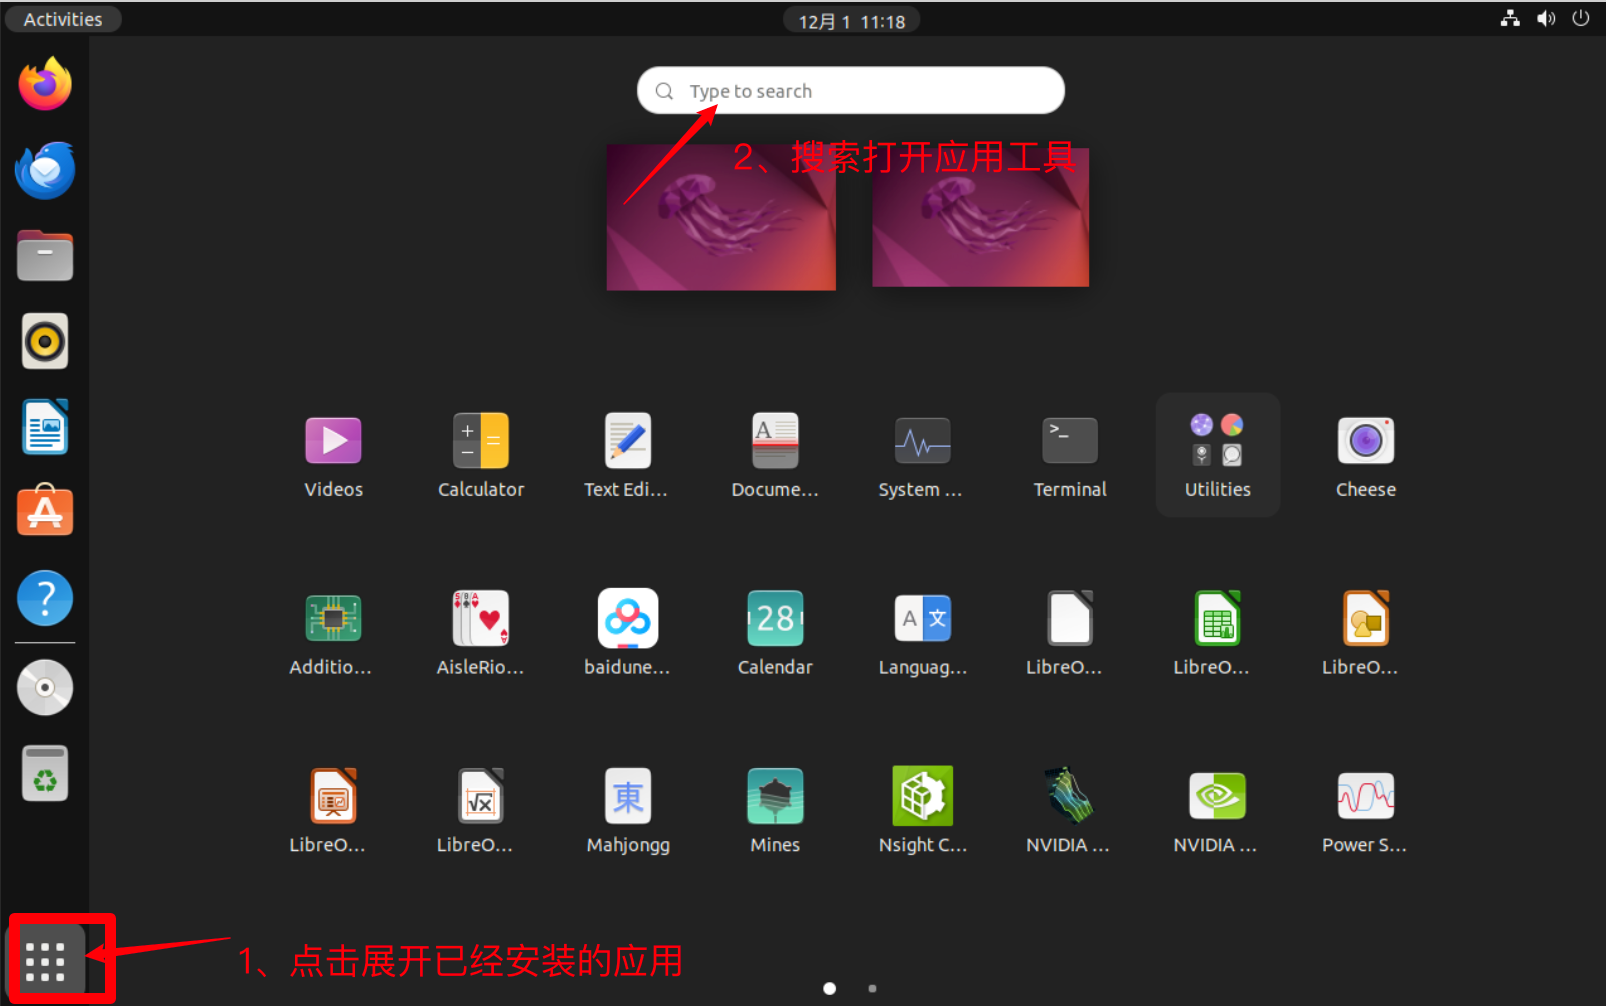This screenshot has height=1006, width=1606.
Task: Open Thunderbird mail from the dock
Action: click(x=45, y=171)
